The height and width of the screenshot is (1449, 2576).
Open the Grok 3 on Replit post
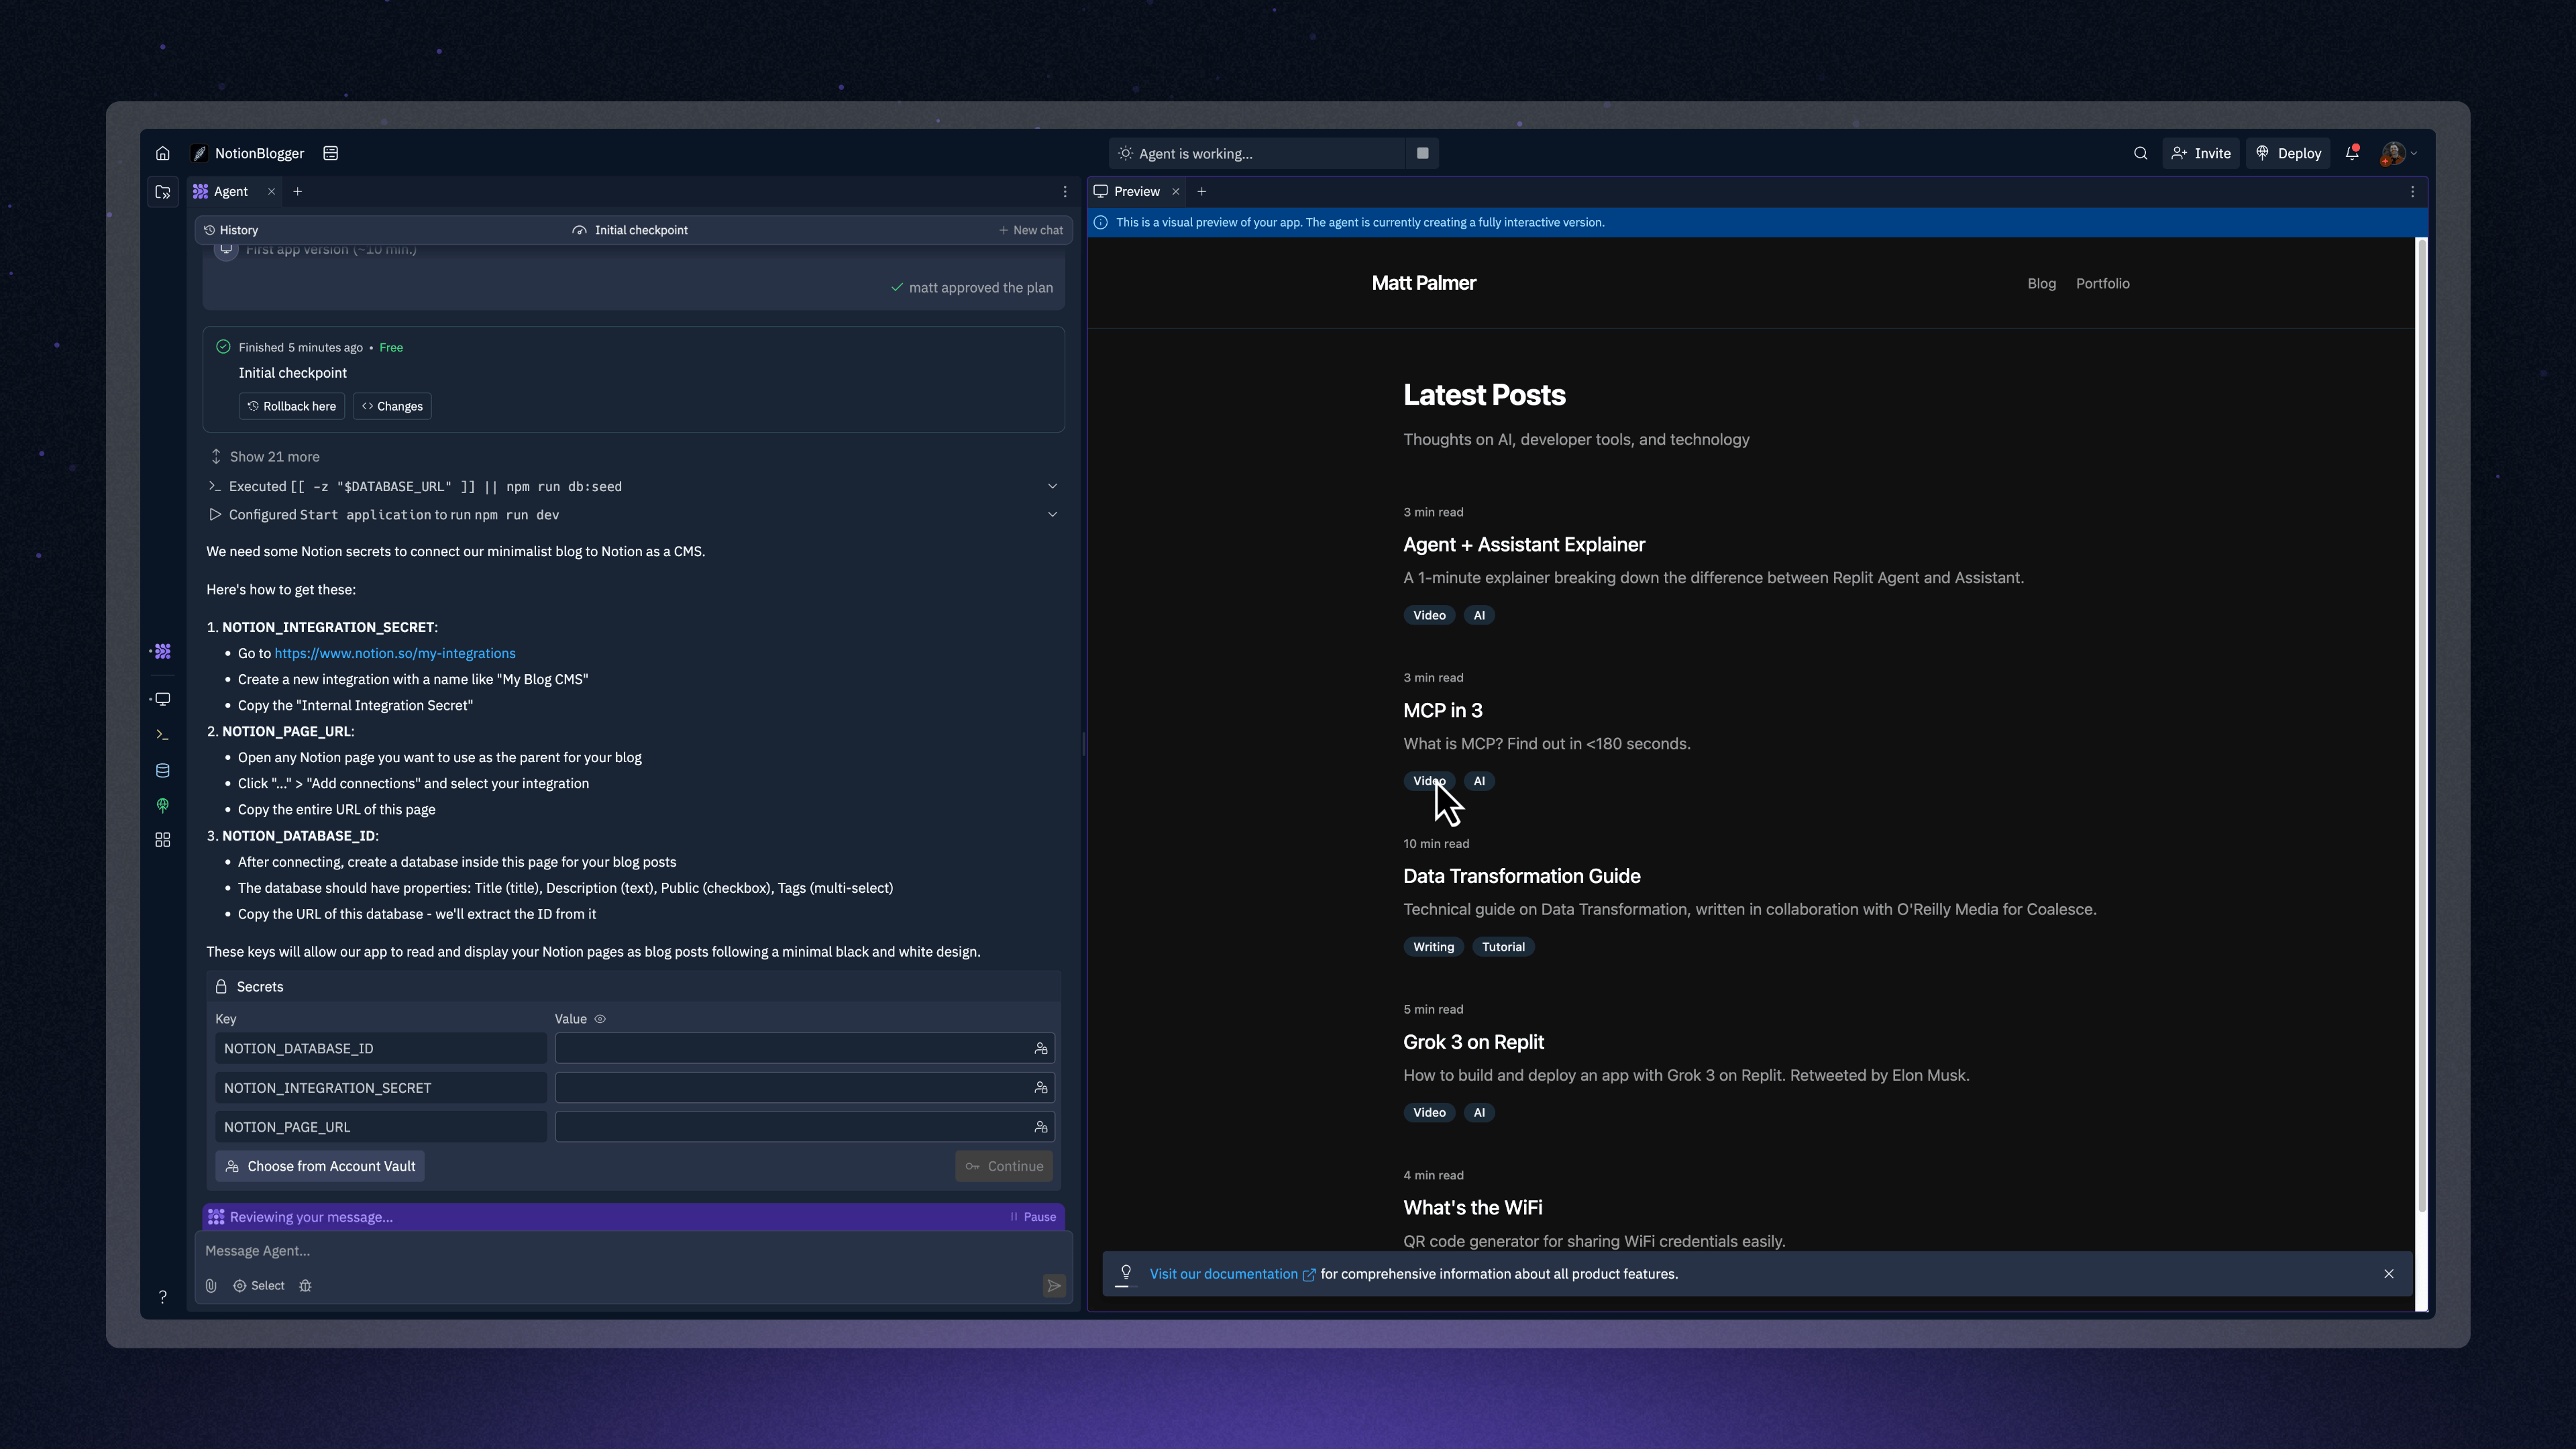click(1473, 1042)
